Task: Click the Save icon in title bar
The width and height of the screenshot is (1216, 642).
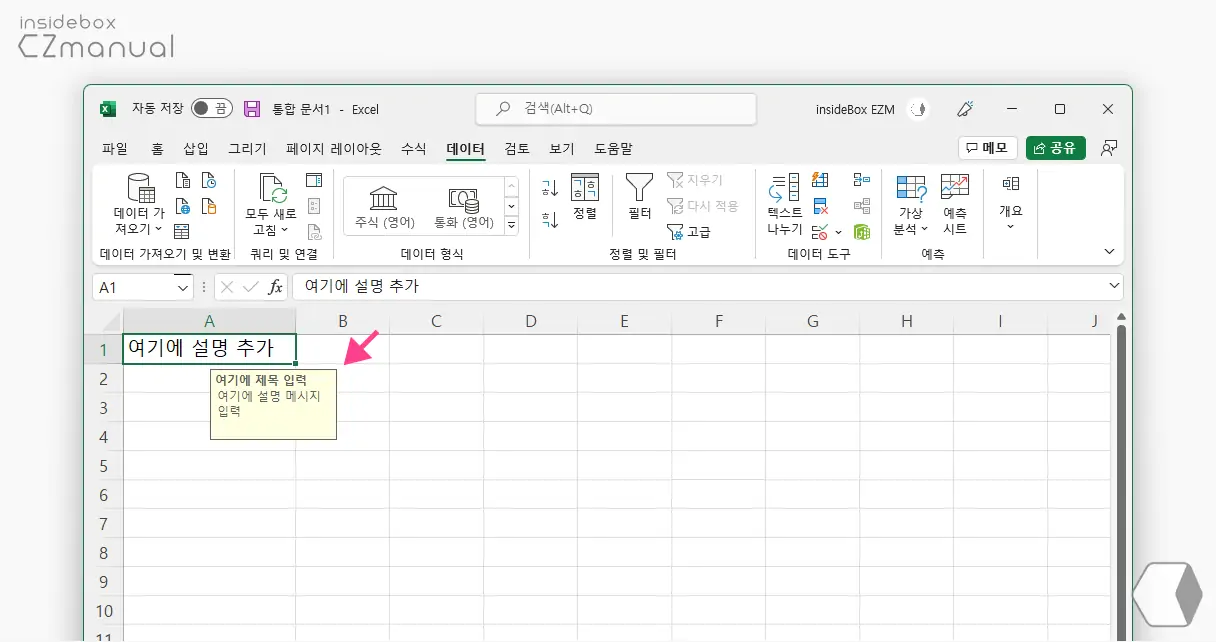Action: tap(252, 109)
